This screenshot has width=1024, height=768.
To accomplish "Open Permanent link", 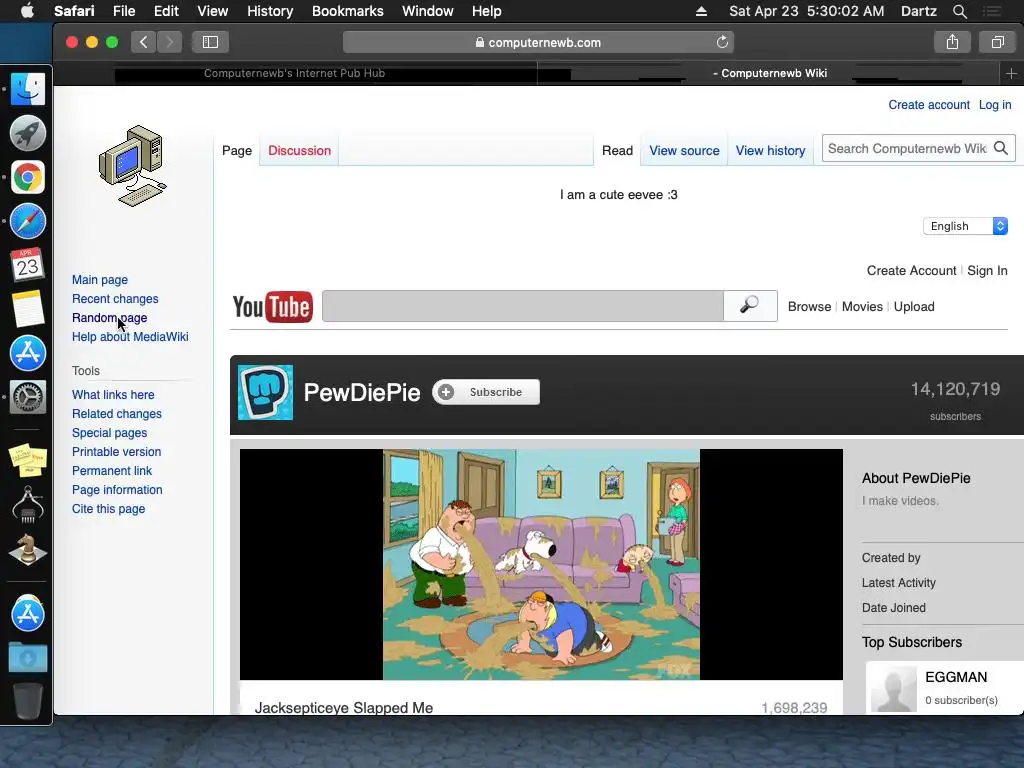I will [112, 470].
